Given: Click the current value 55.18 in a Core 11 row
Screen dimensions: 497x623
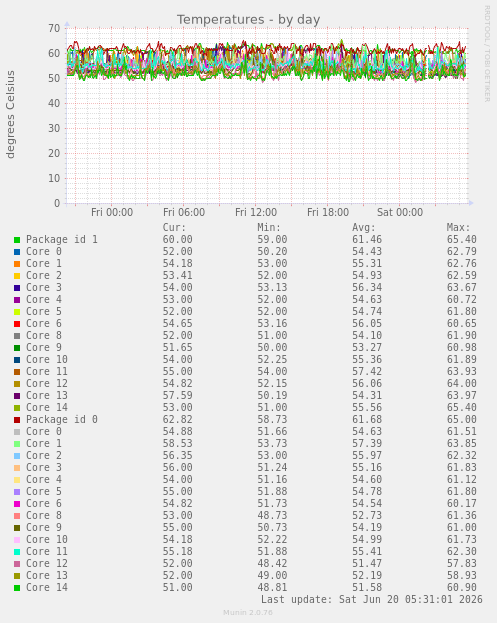Looking at the screenshot, I should coord(178,551).
